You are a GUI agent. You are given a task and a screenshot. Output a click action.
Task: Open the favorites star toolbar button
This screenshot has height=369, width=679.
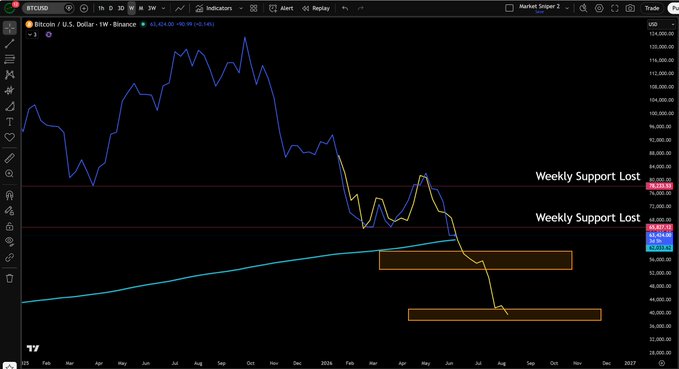pos(10,366)
